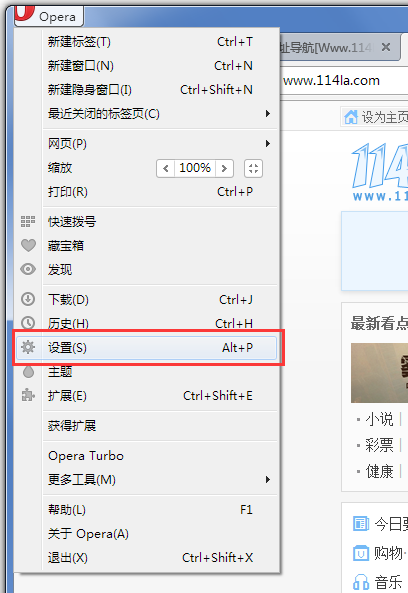The image size is (408, 593).
Task: Click the Speed Dial grid icon (快速拨号)
Action: coord(28,221)
